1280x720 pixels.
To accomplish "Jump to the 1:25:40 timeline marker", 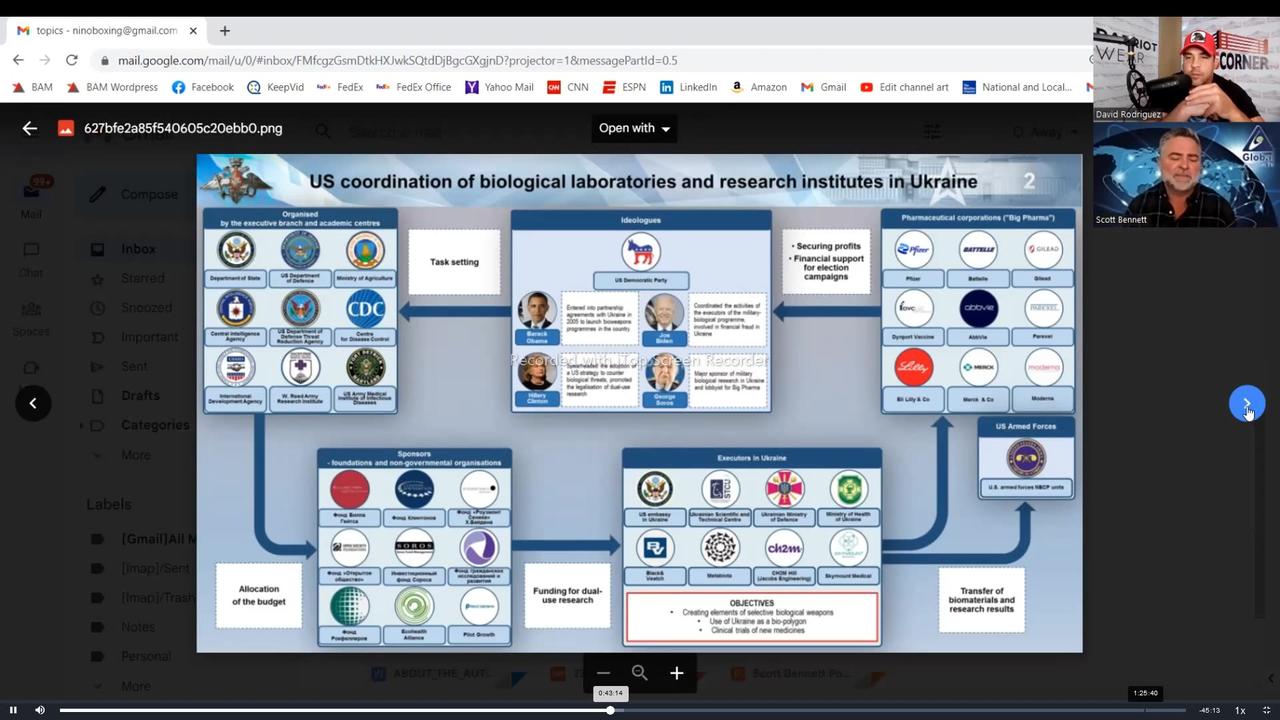I will [1145, 693].
